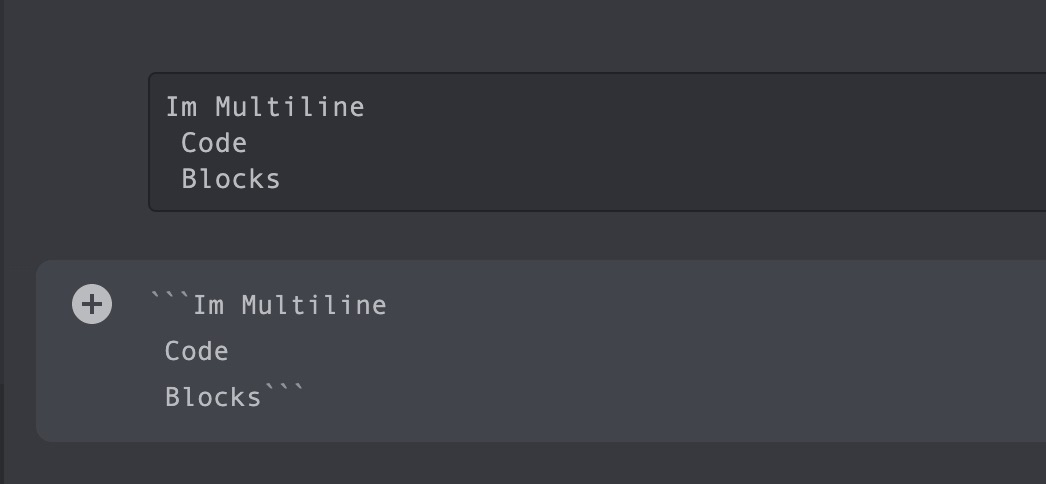
Task: Click the opening backticks in message input
Action: click(x=170, y=300)
